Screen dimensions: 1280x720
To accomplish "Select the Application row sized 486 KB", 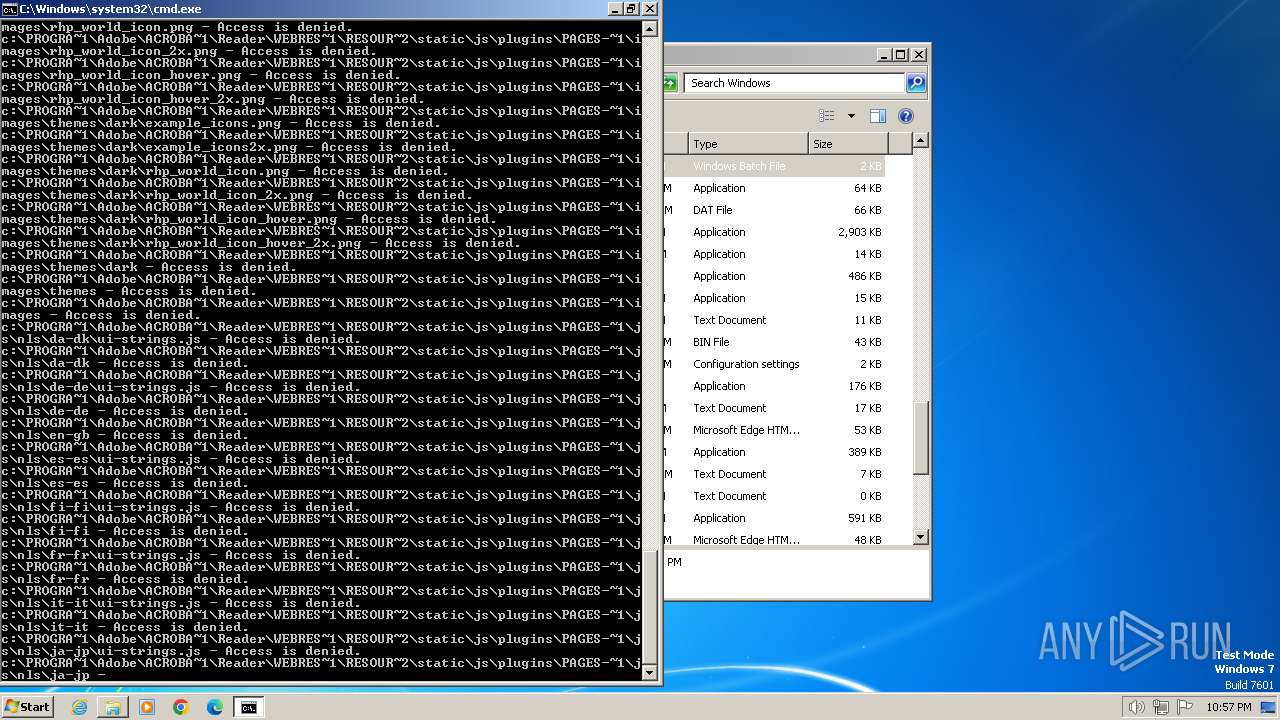I will point(774,276).
